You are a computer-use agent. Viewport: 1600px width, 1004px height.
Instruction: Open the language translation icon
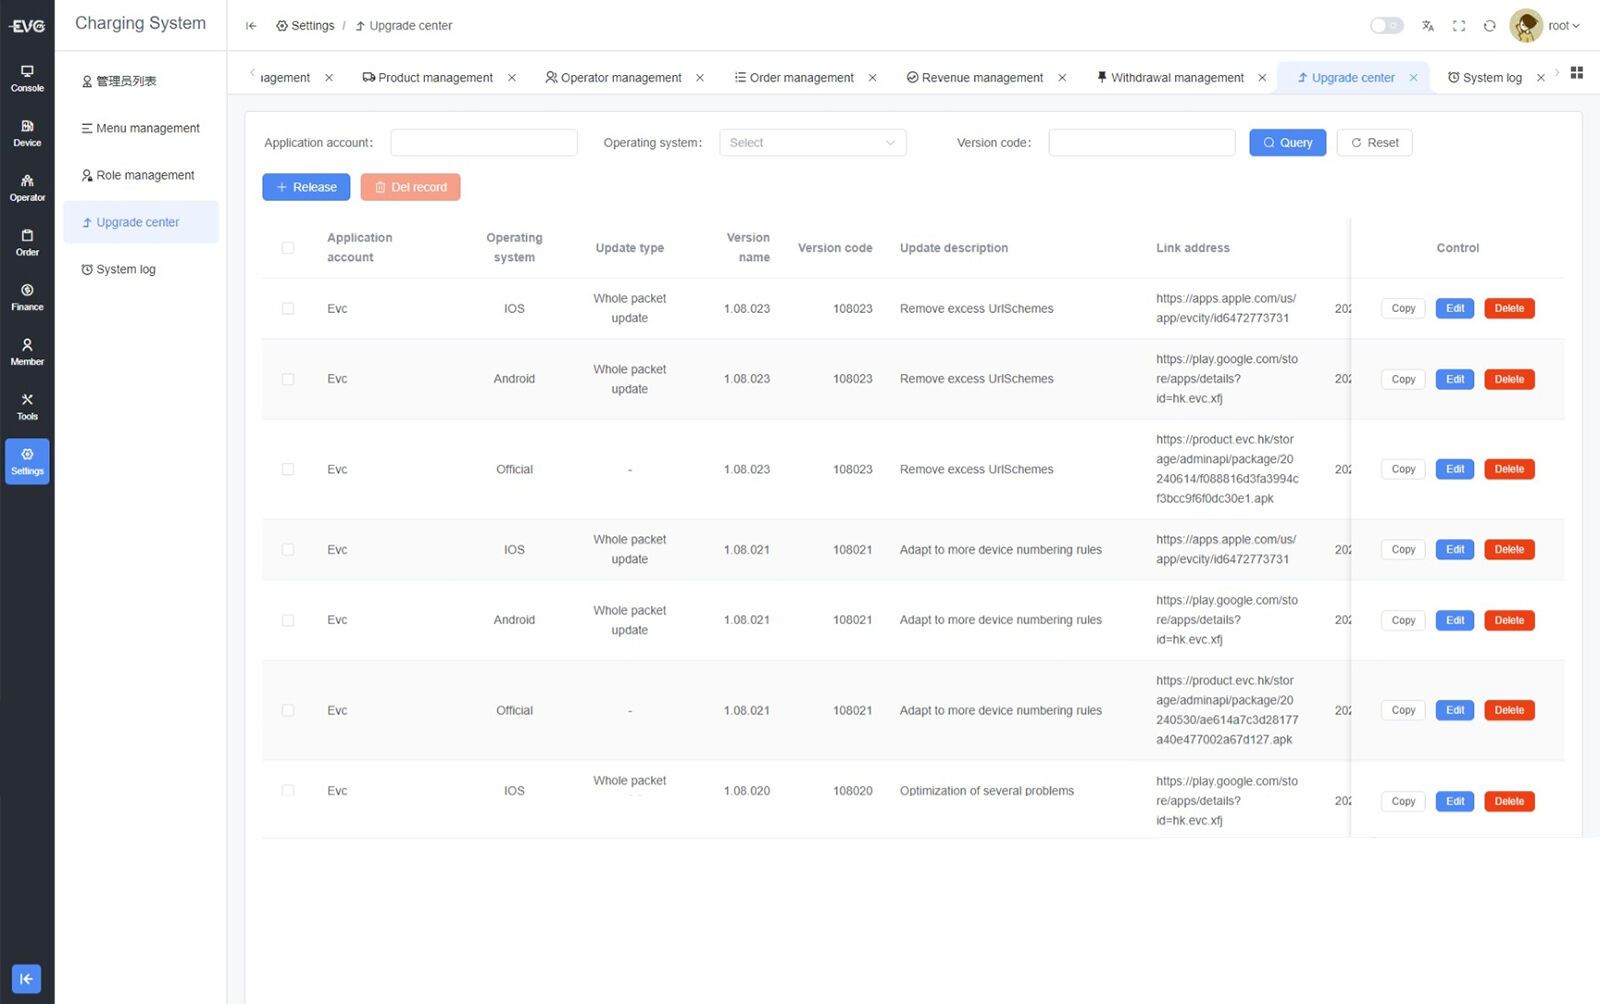1428,26
